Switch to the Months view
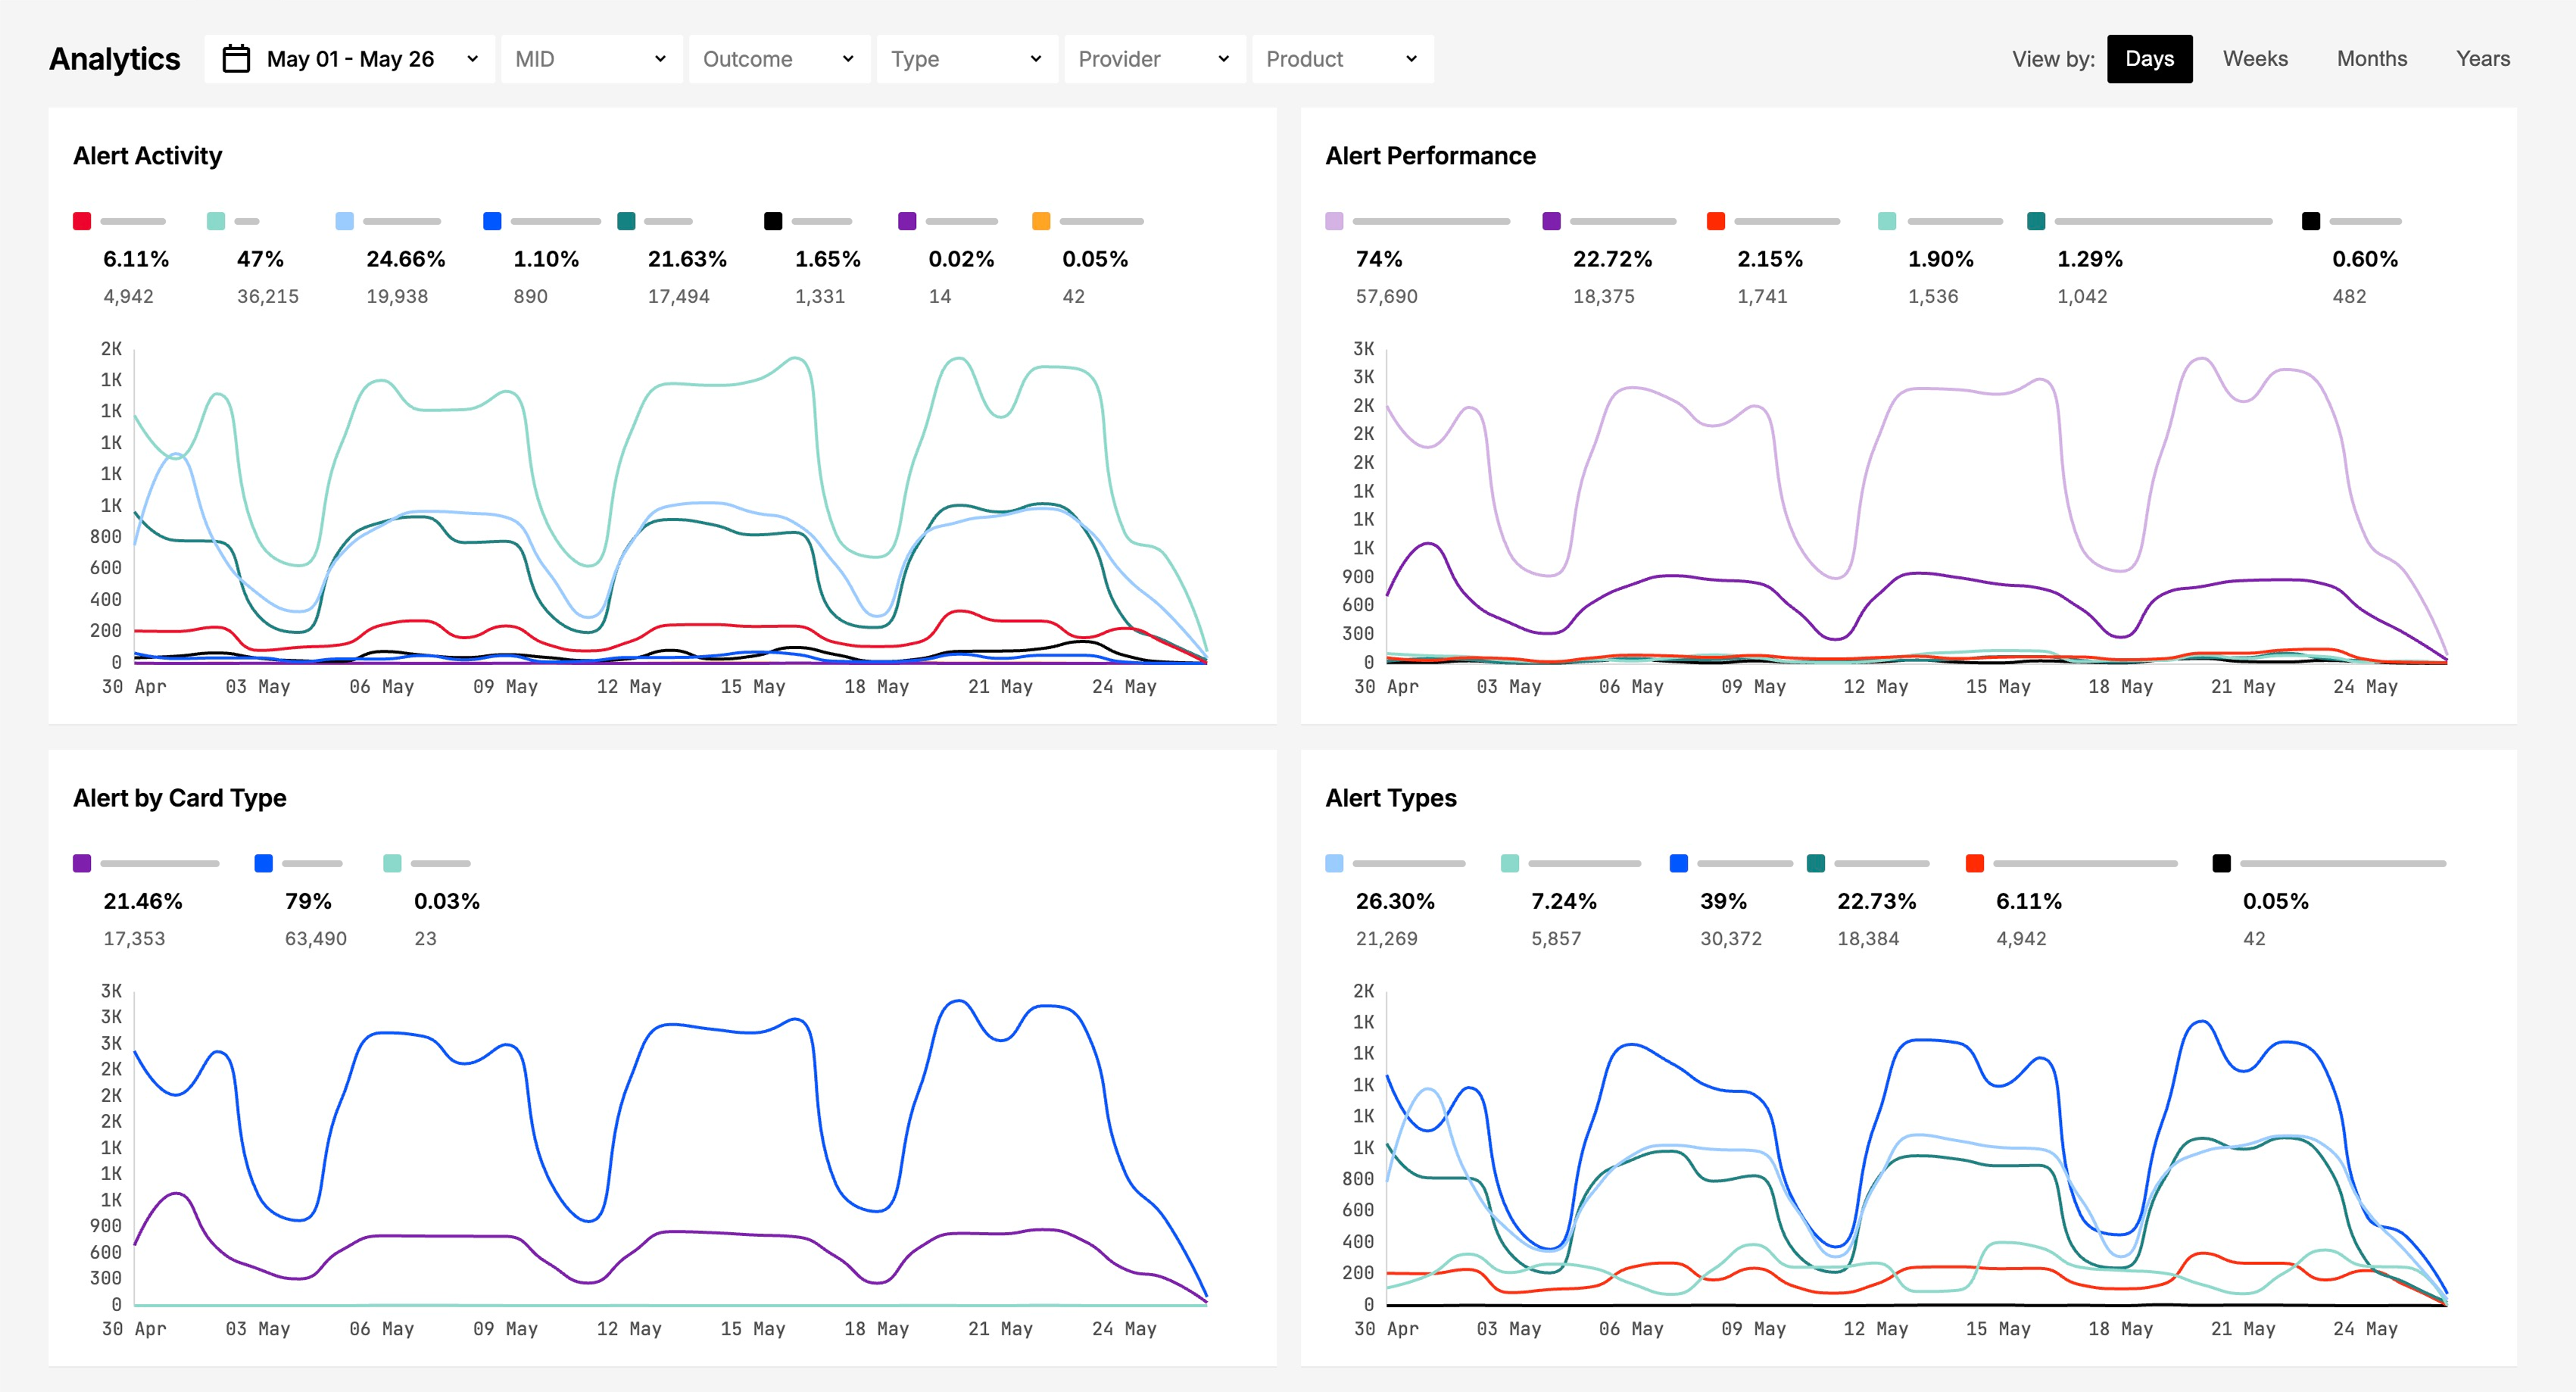 pyautogui.click(x=2371, y=59)
